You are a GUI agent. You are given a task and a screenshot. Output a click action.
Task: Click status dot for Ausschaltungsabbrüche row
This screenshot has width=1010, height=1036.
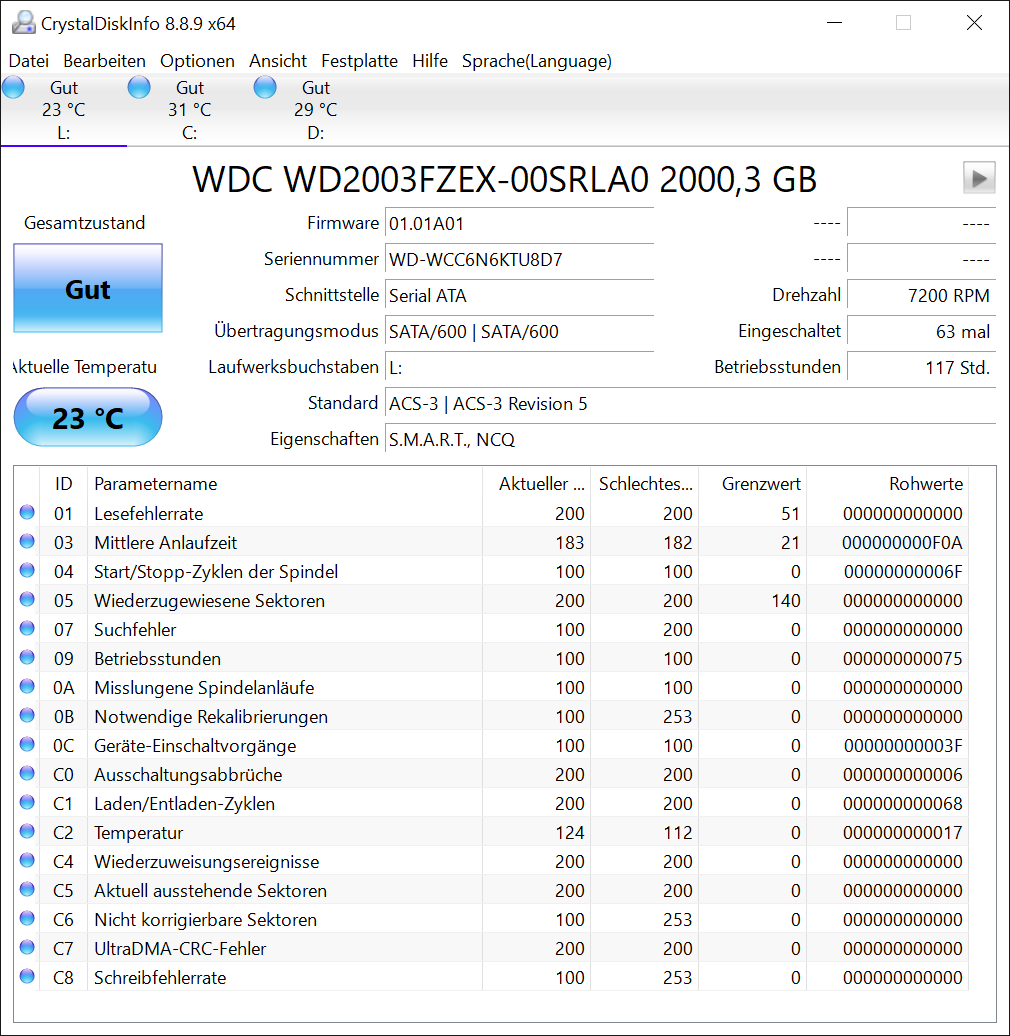click(27, 773)
